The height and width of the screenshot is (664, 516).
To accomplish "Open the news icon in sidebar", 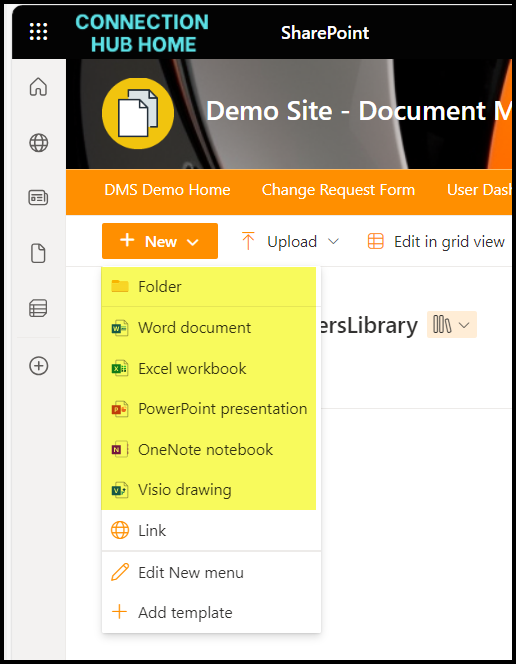I will (x=38, y=198).
